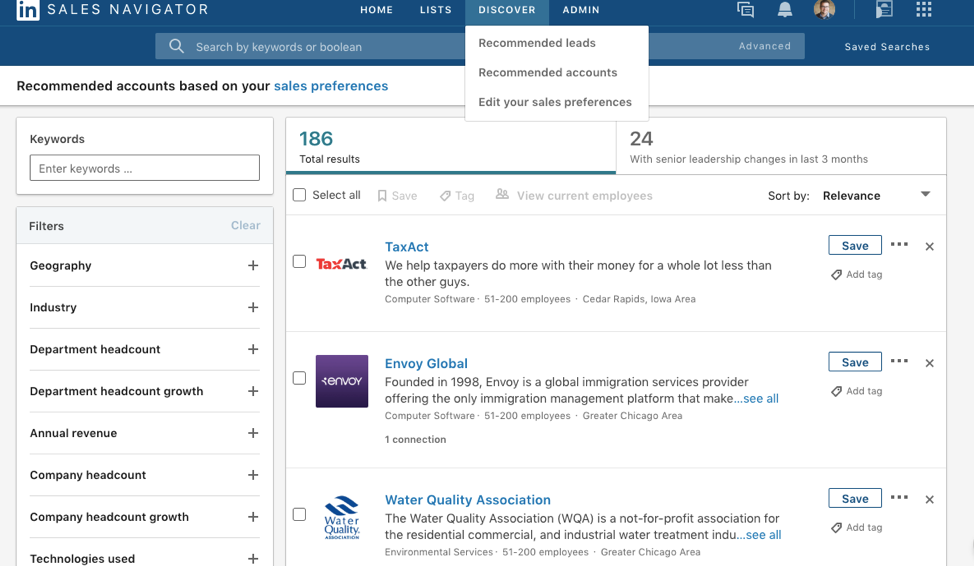The image size is (974, 566).
Task: Save the Envoy Global account
Action: [x=855, y=362]
